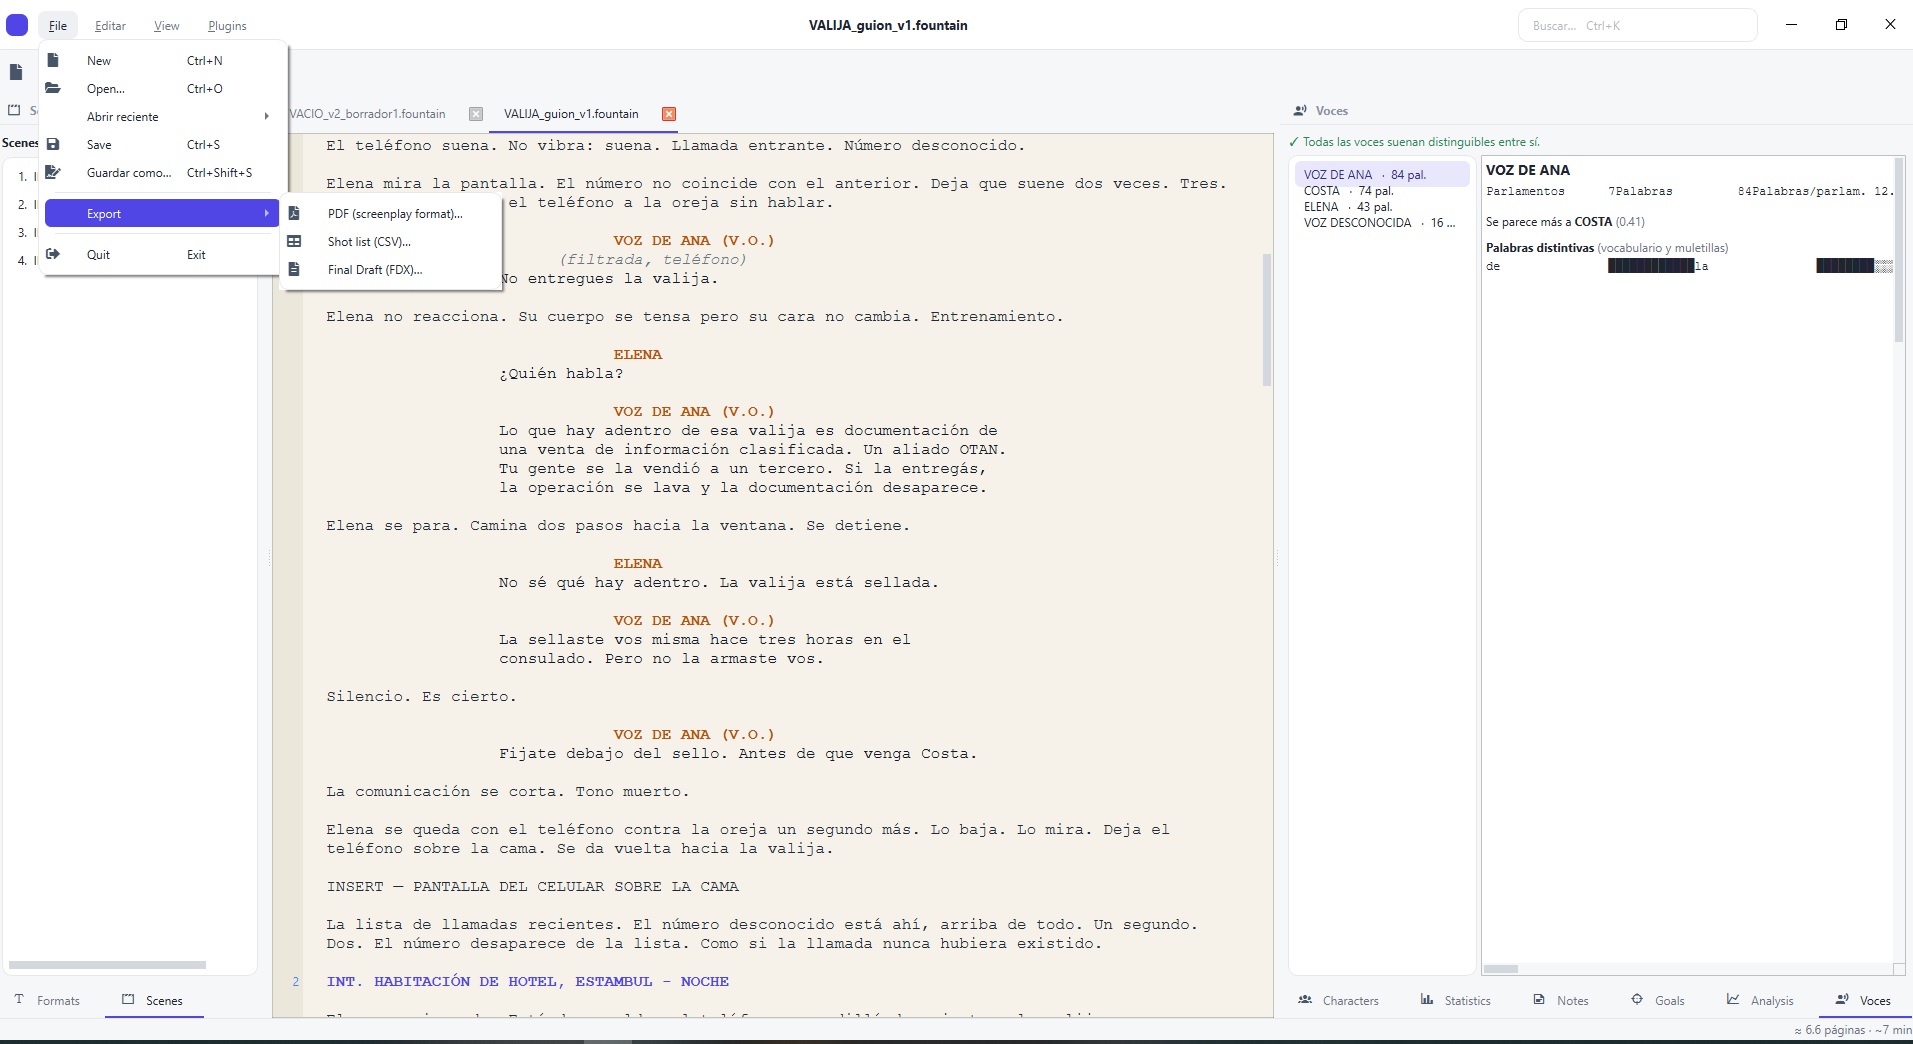Click the Guardar como icon
Viewport: 1913px width, 1044px height.
[x=53, y=172]
